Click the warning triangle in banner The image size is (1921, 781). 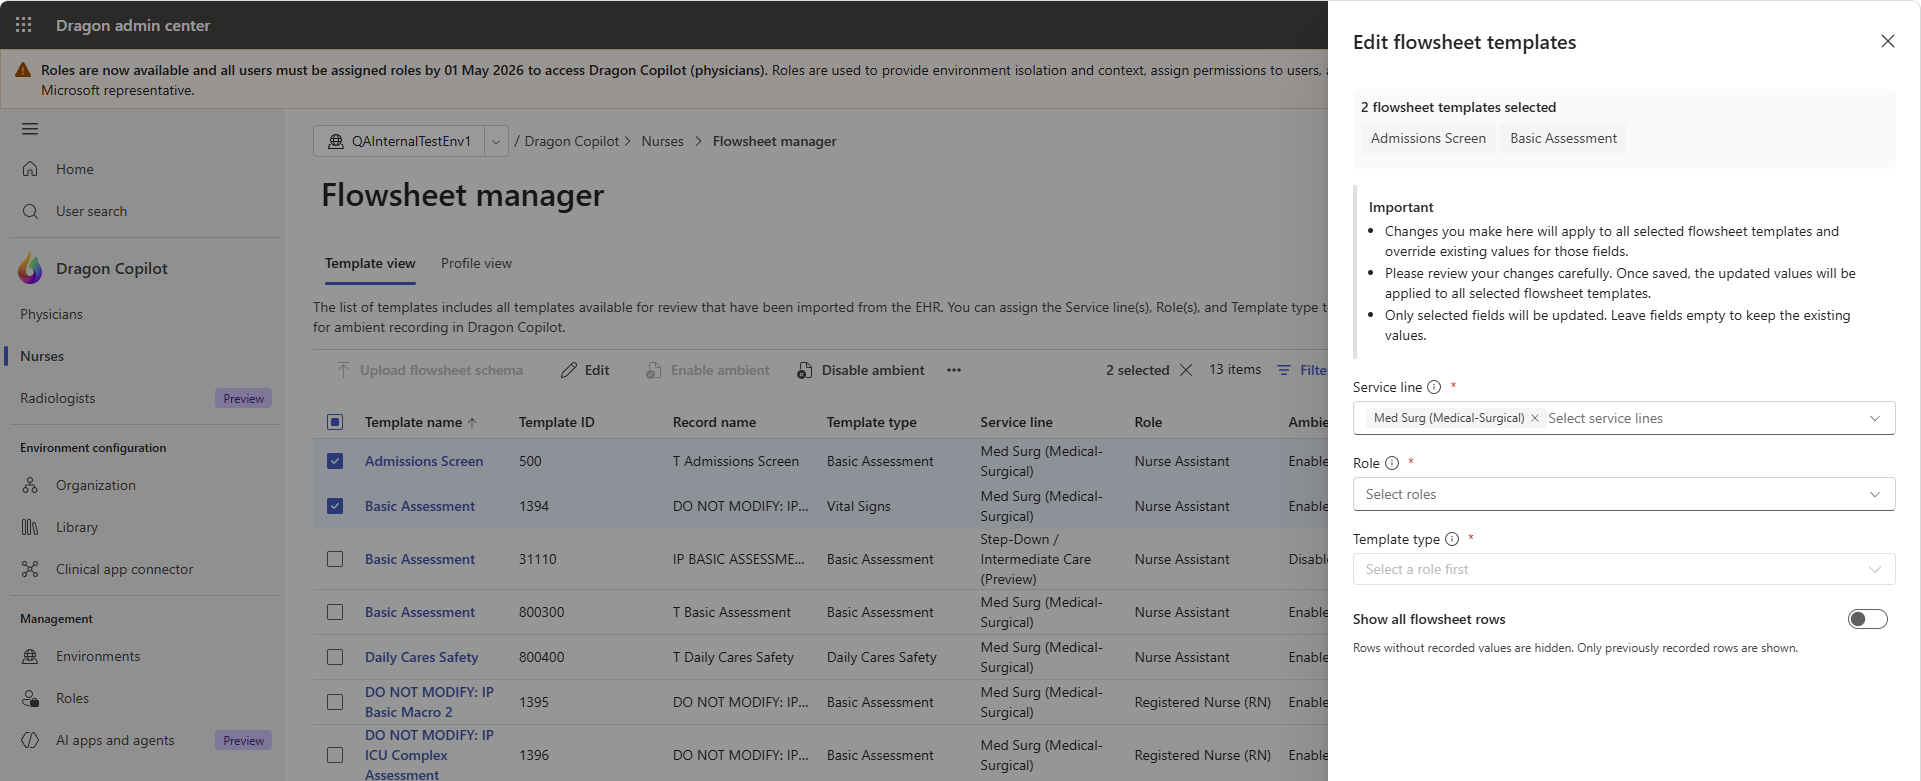[23, 70]
